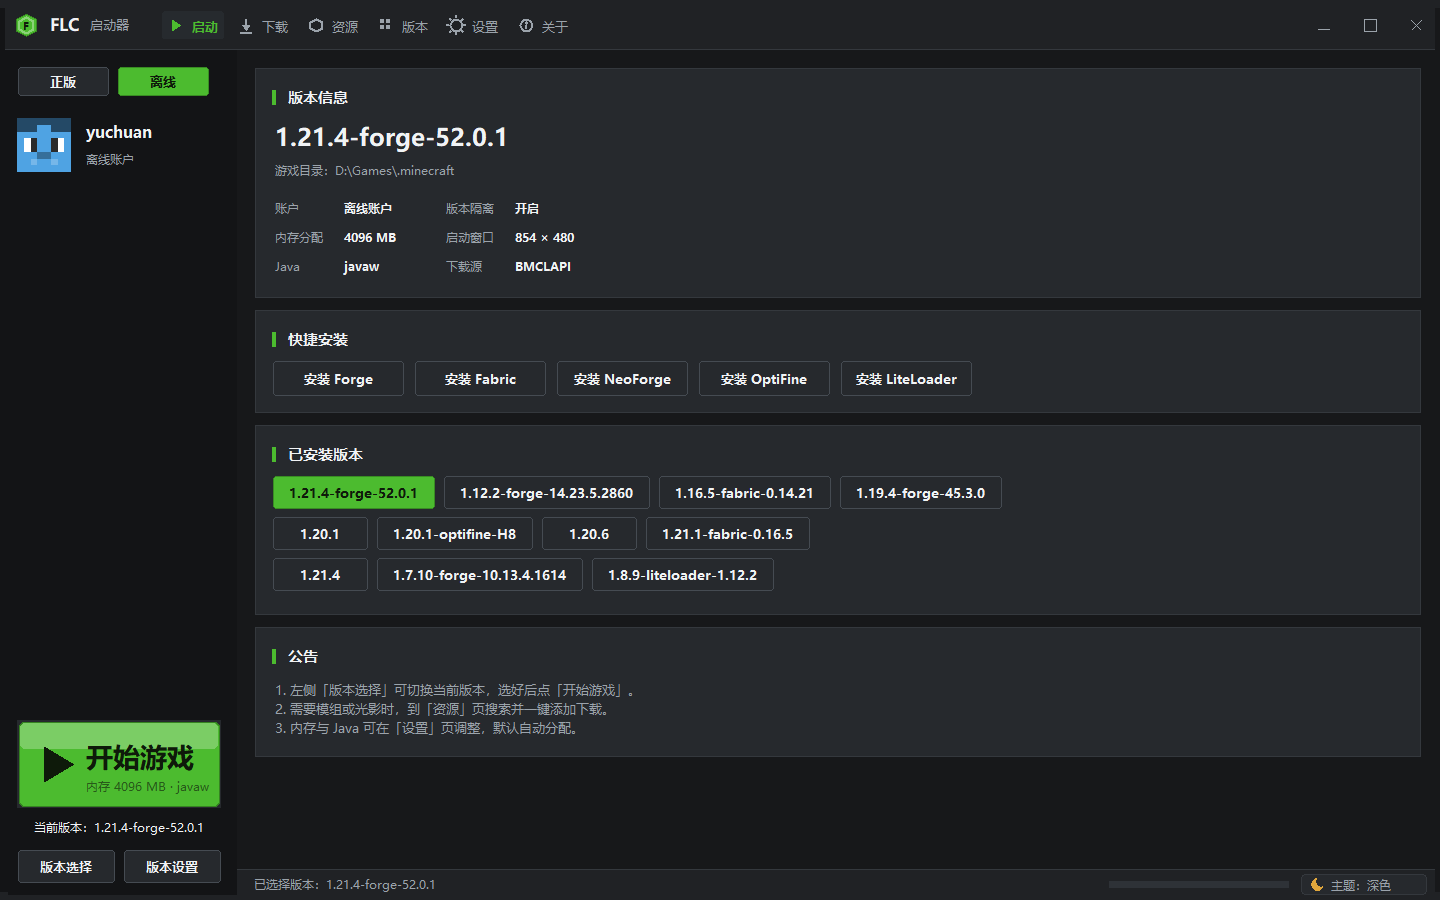Switch to the 资源 resources tab

[334, 26]
